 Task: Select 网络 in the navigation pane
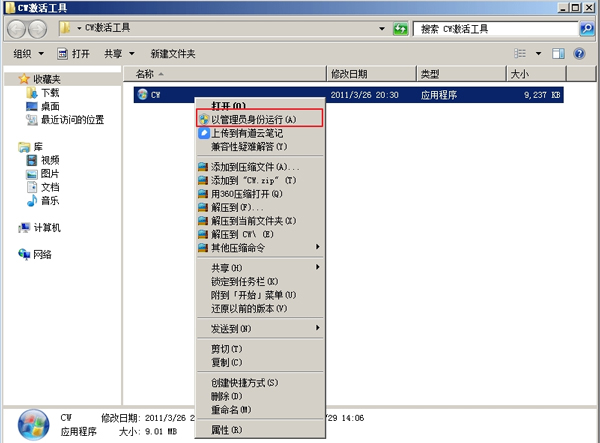[42, 254]
